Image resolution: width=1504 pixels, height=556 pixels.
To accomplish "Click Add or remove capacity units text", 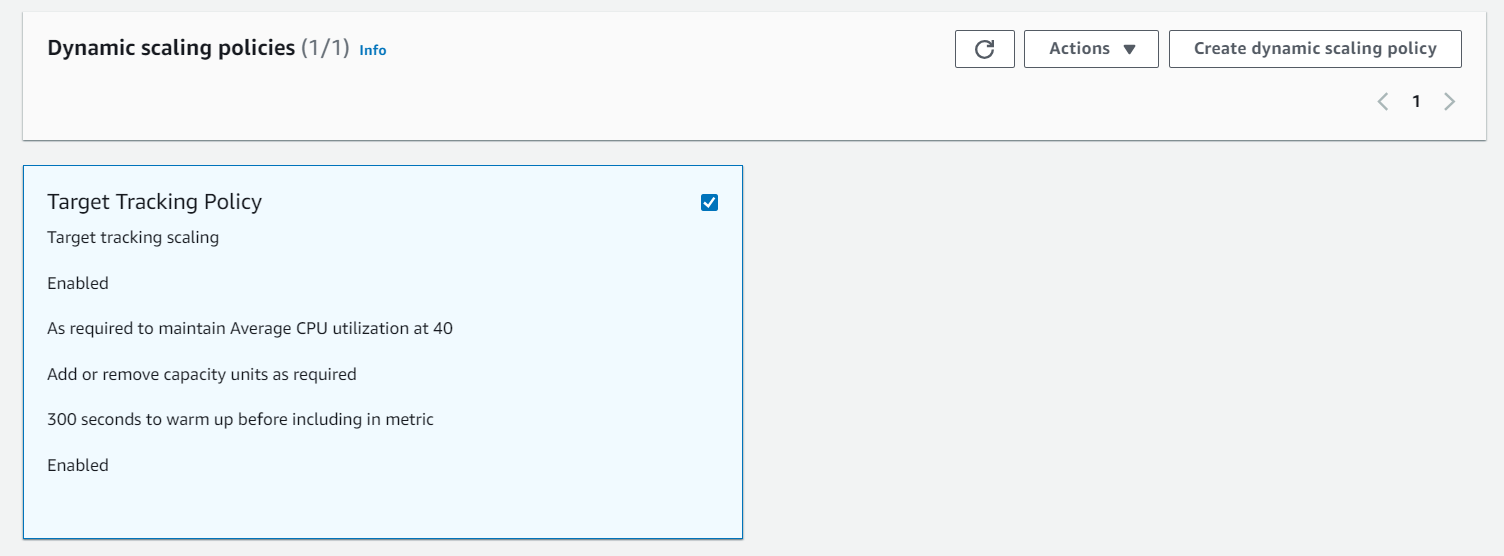I will click(202, 374).
